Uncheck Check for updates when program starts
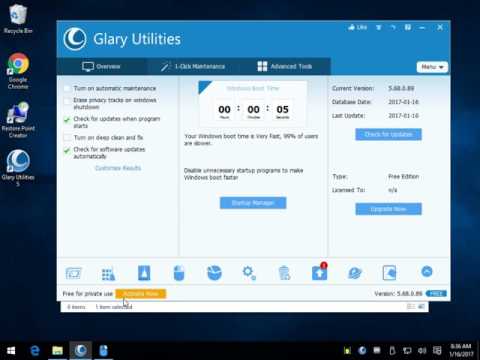 [x=67, y=119]
